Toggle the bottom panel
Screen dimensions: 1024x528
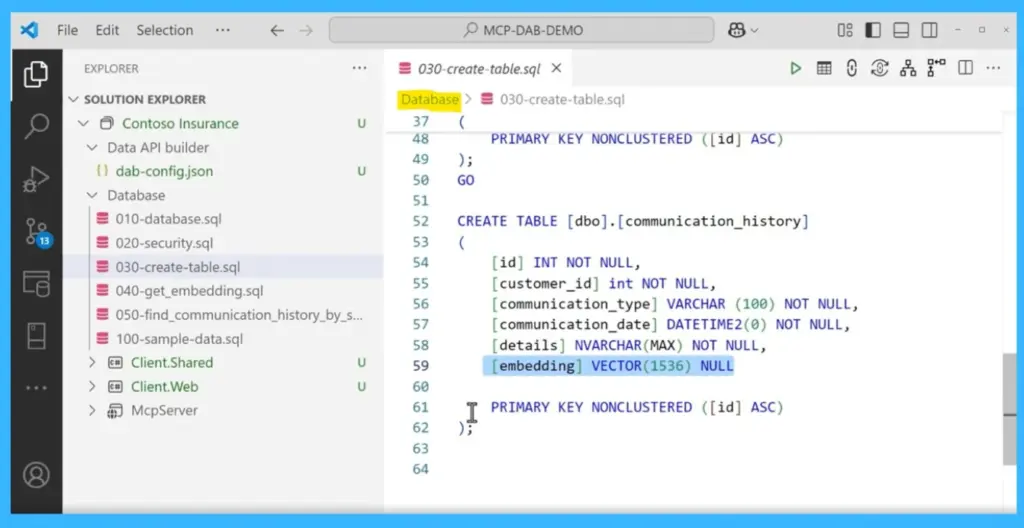[x=901, y=30]
